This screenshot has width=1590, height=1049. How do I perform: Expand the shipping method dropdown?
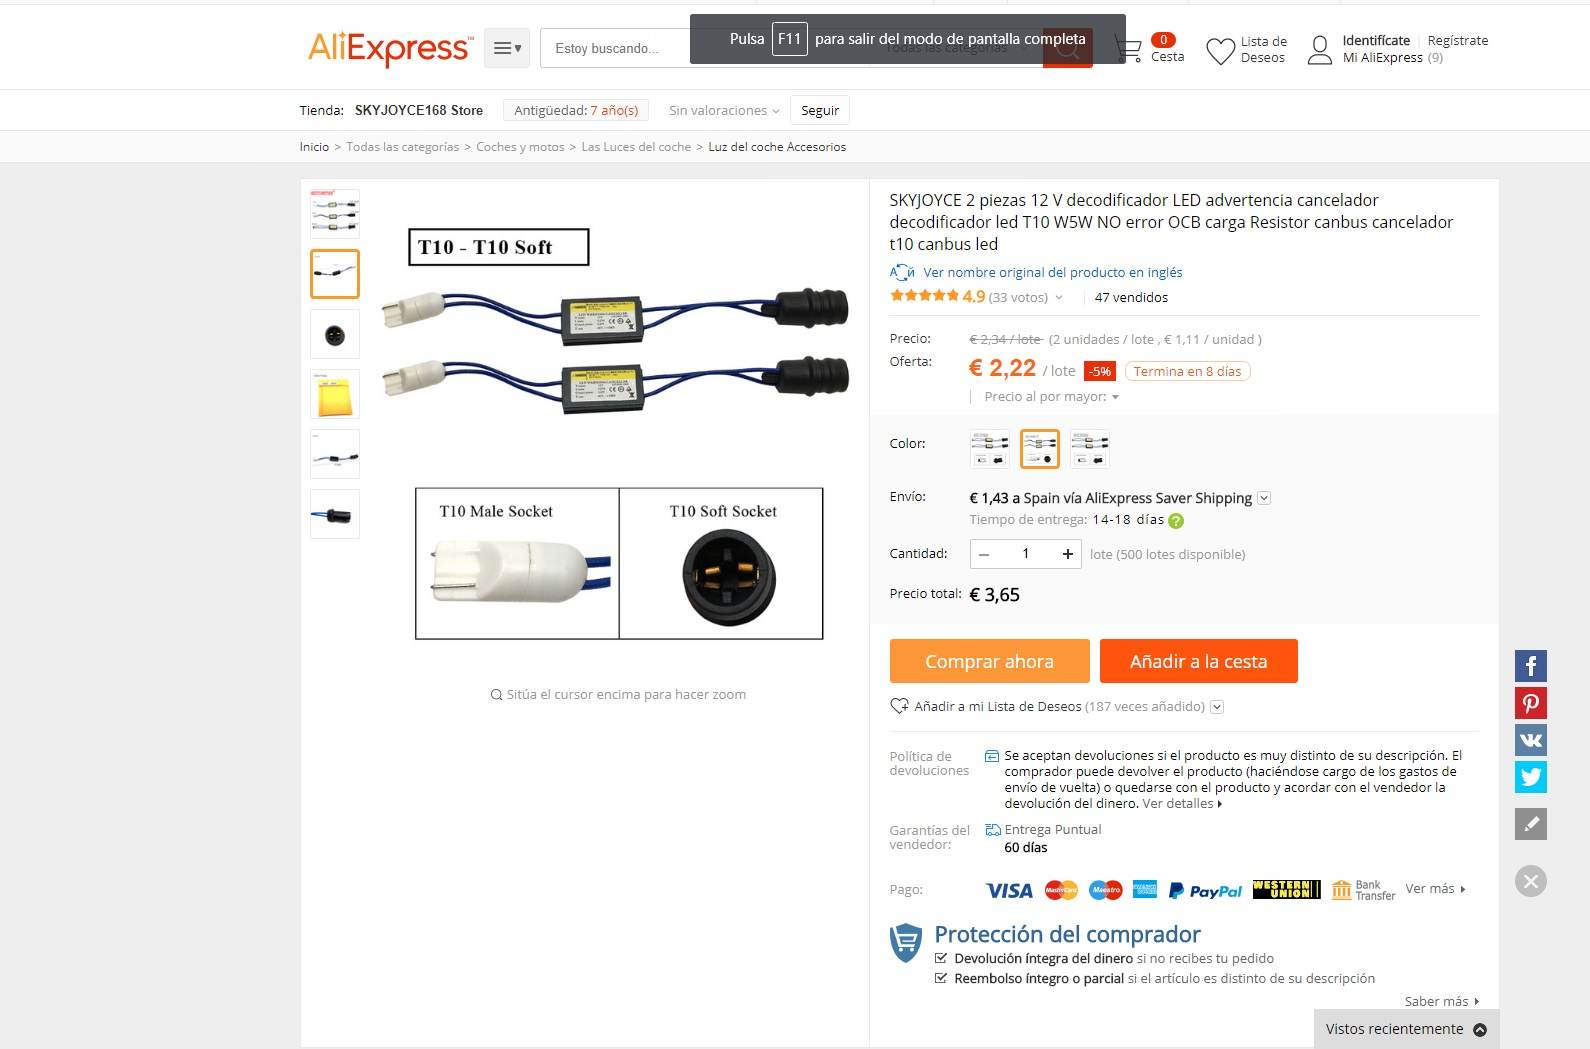(1264, 498)
